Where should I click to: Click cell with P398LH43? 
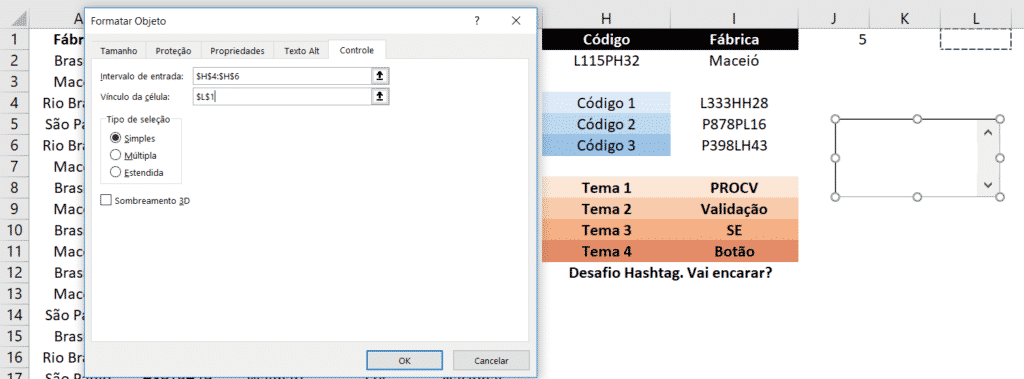(x=735, y=146)
